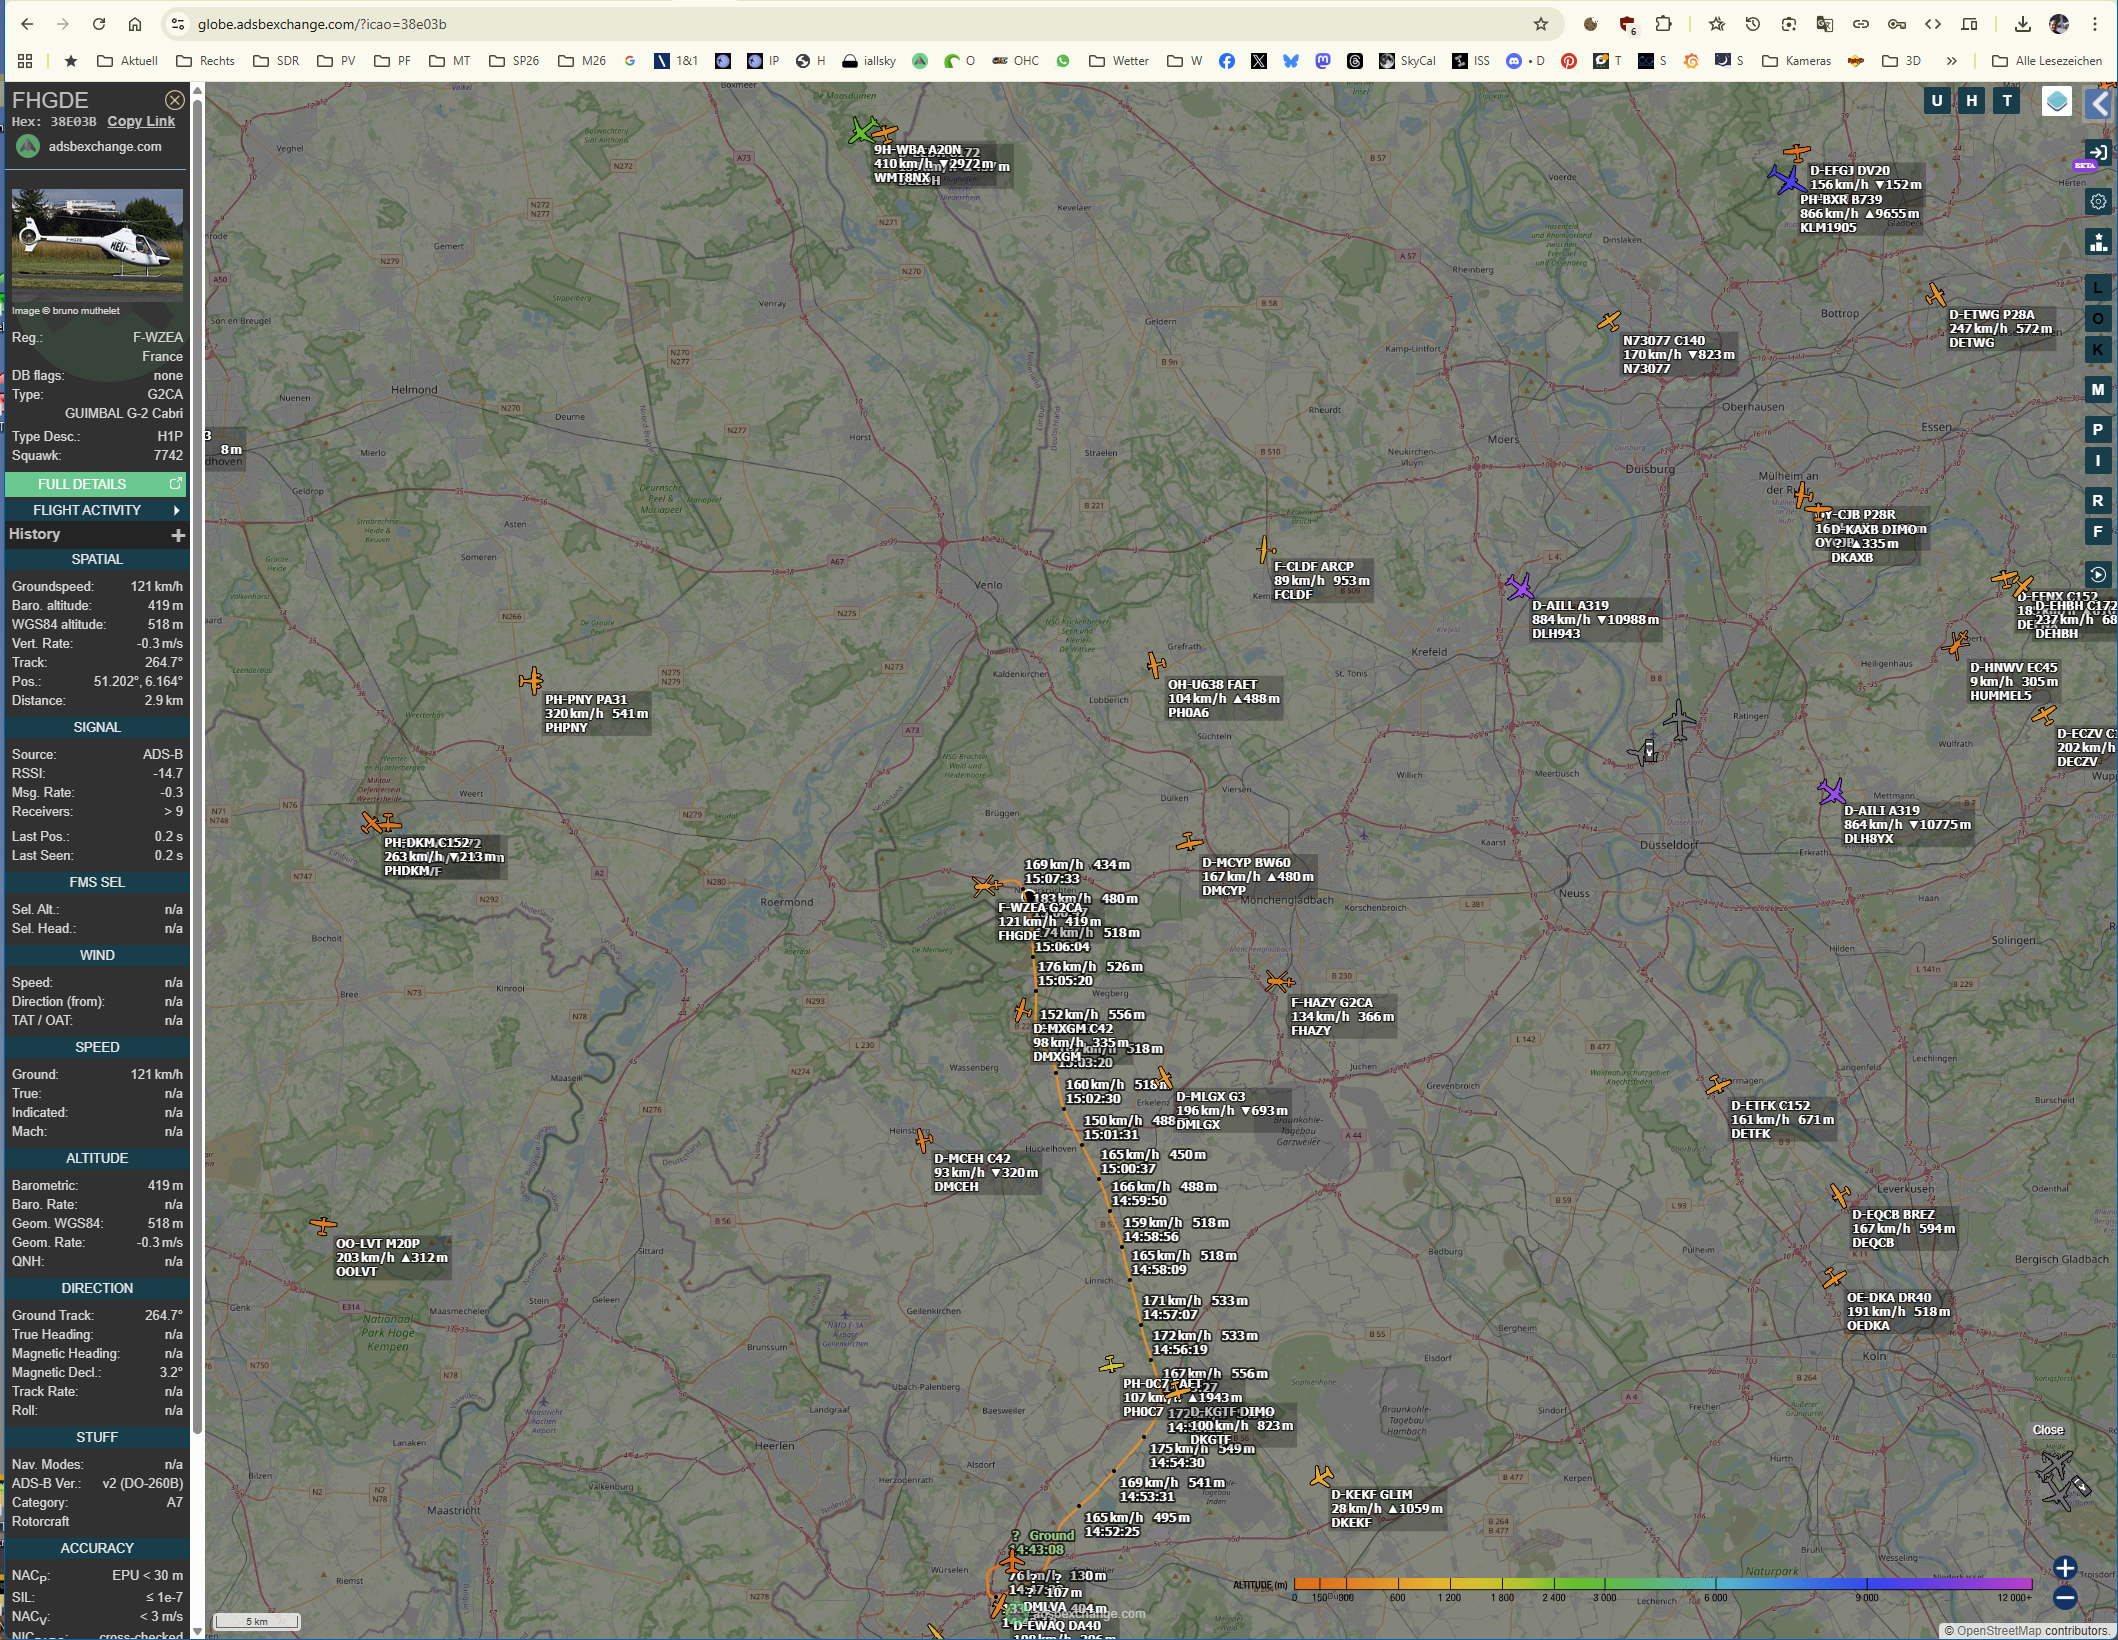Viewport: 2118px width, 1640px height.
Task: Toggle the U filter button
Action: click(x=1937, y=100)
